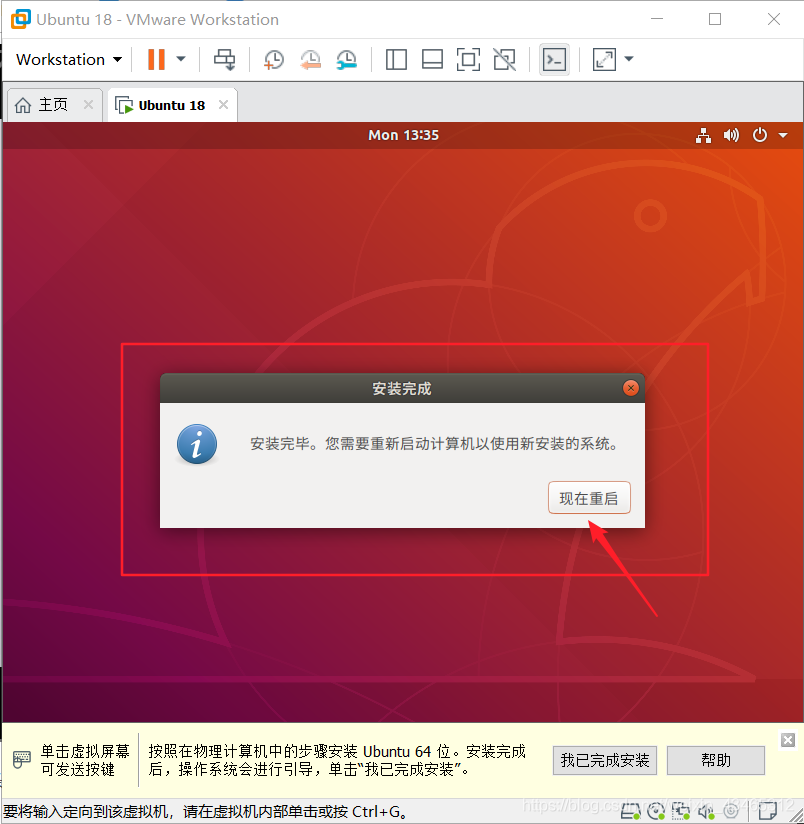
Task: Click the 帮助 help button
Action: pos(716,760)
